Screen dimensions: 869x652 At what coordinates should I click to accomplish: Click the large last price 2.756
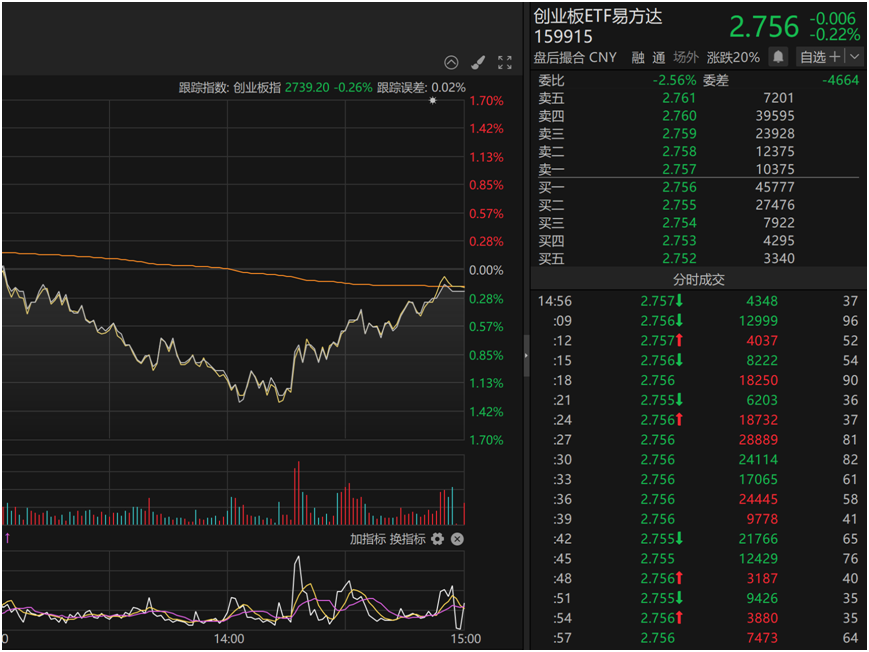[764, 27]
